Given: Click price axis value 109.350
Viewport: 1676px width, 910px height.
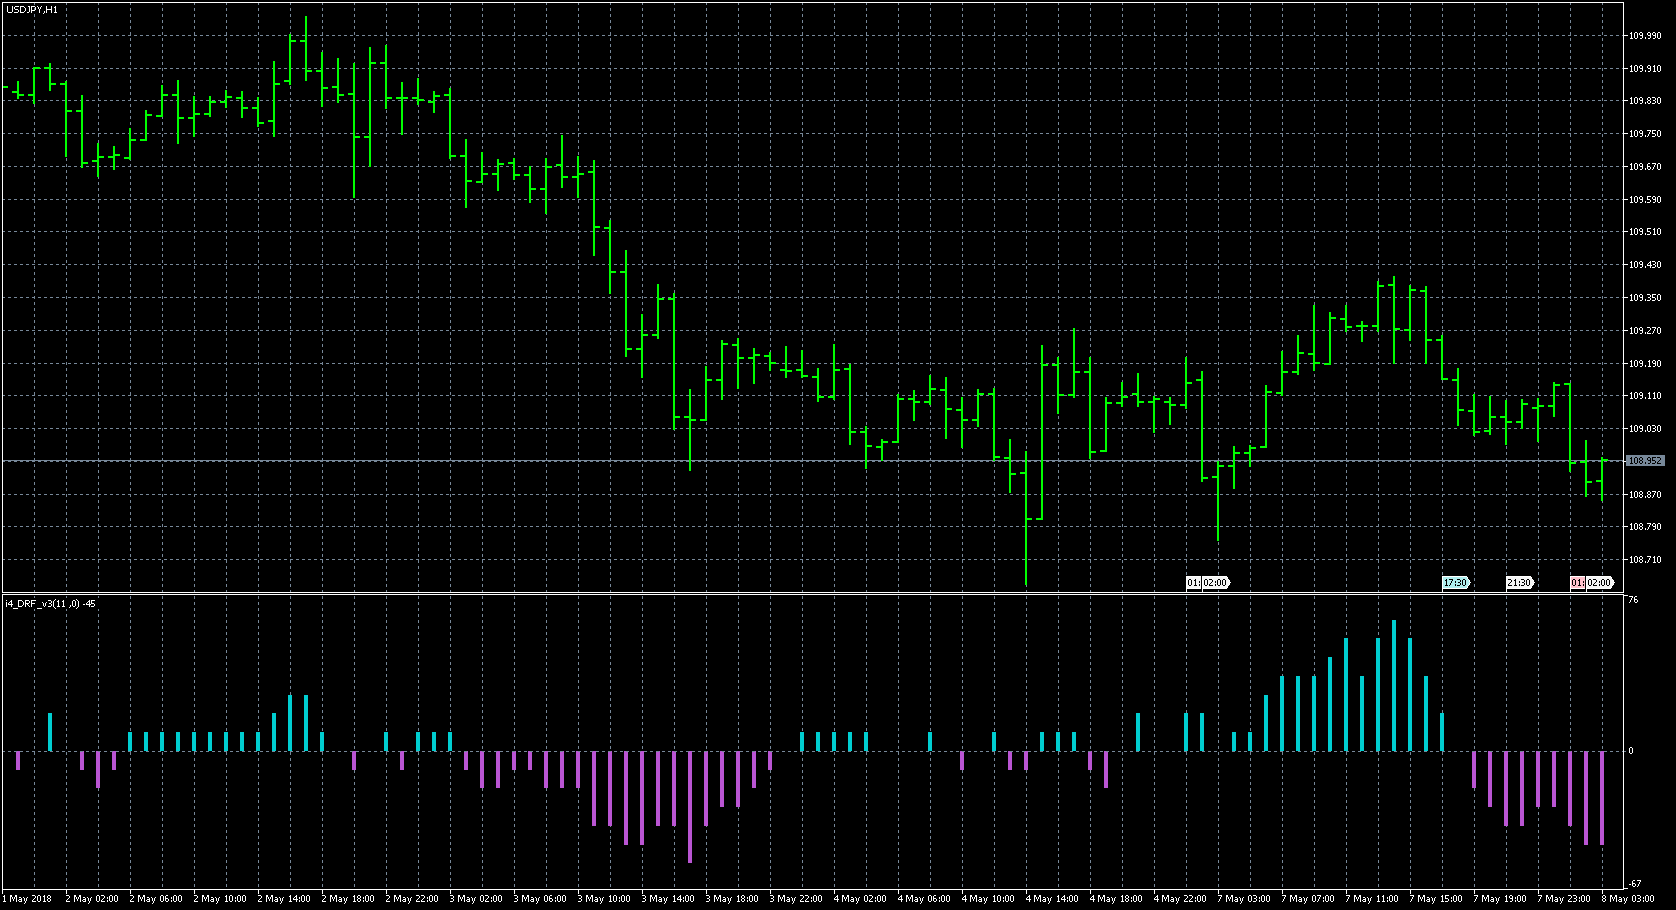Looking at the screenshot, I should [1645, 297].
